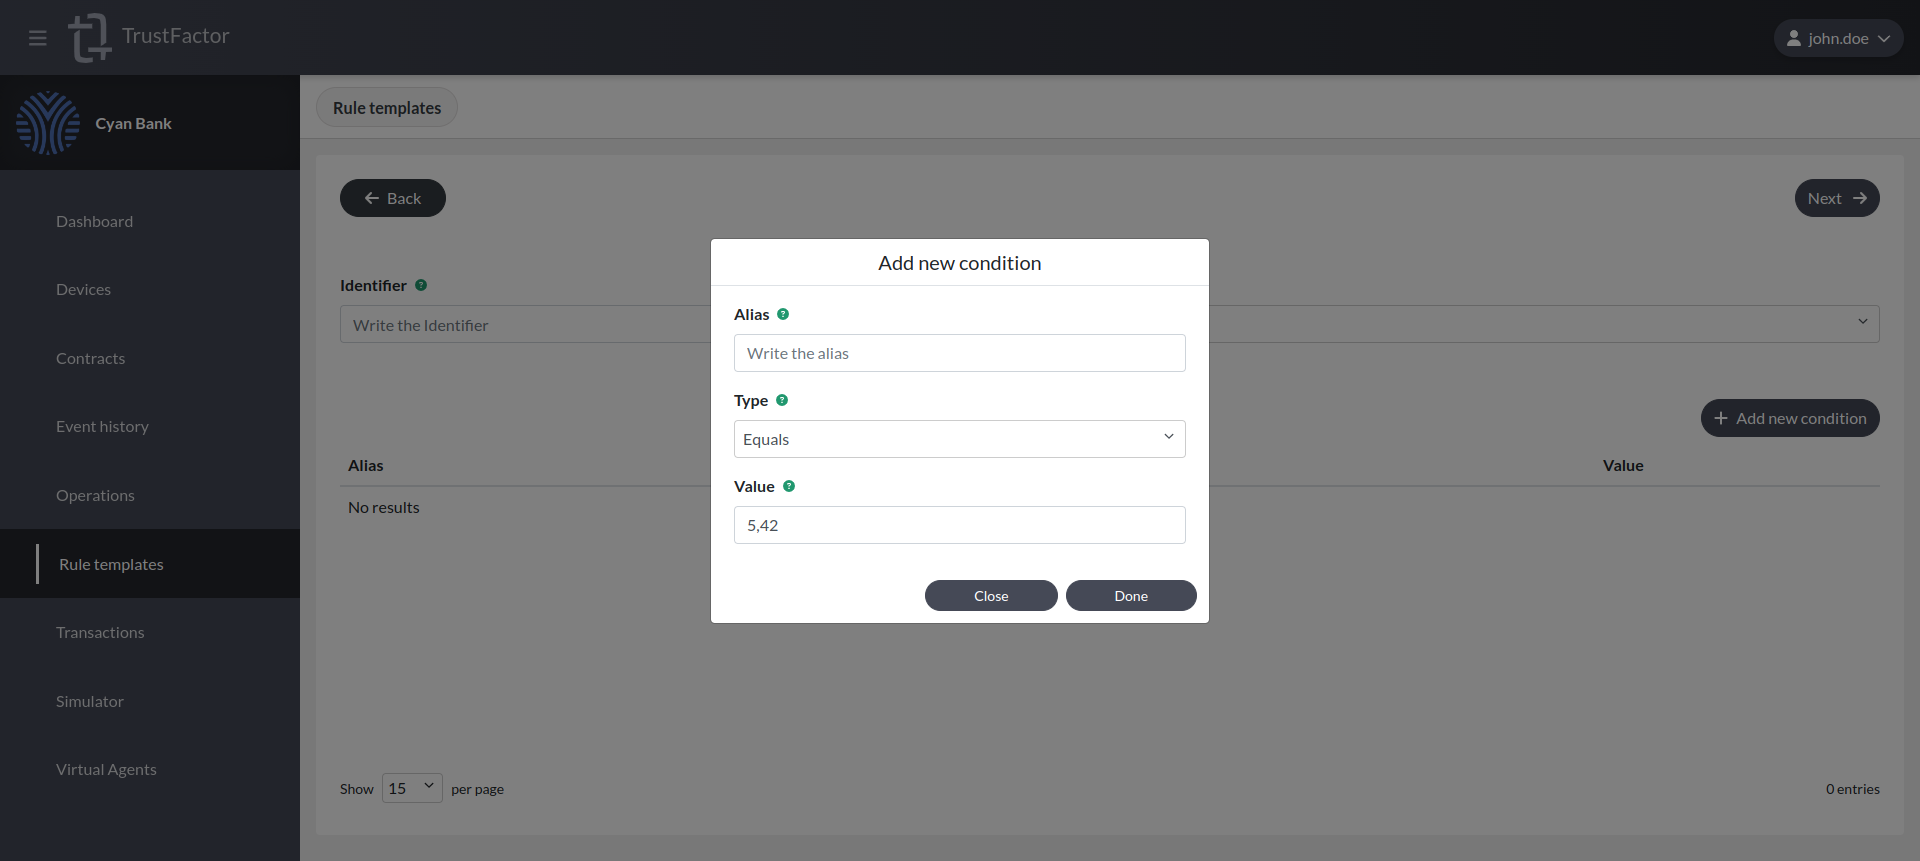This screenshot has height=861, width=1920.
Task: Click the Identifier help question icon
Action: [421, 285]
